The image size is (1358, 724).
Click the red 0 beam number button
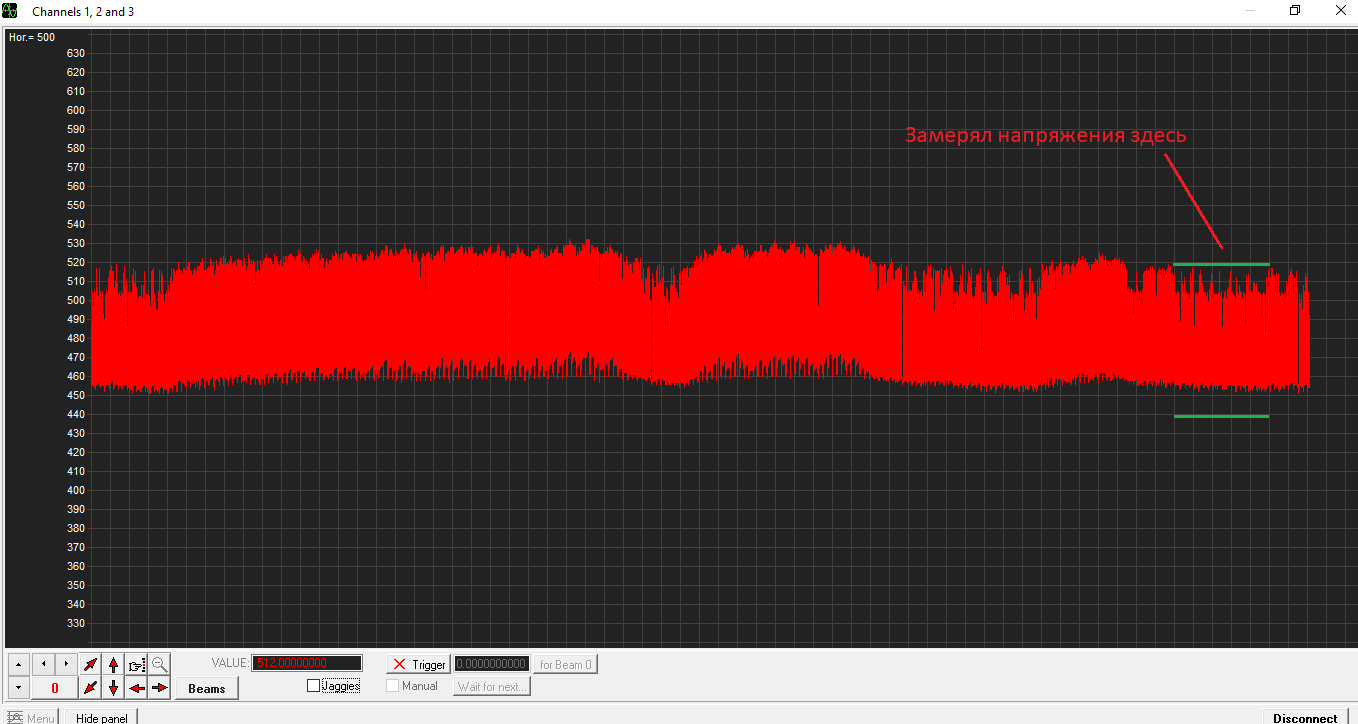[55, 688]
